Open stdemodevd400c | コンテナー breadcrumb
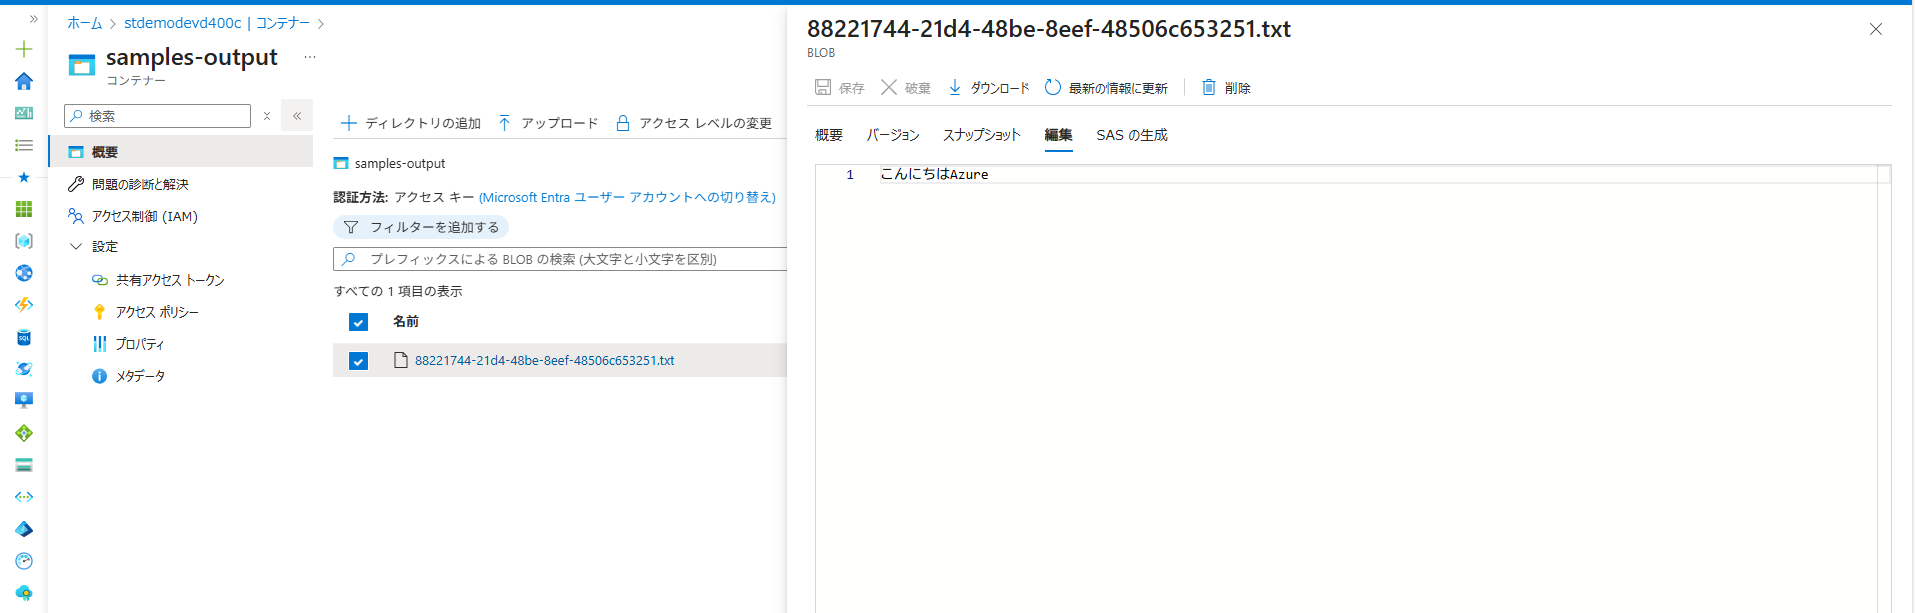The image size is (1915, 613). [x=217, y=23]
